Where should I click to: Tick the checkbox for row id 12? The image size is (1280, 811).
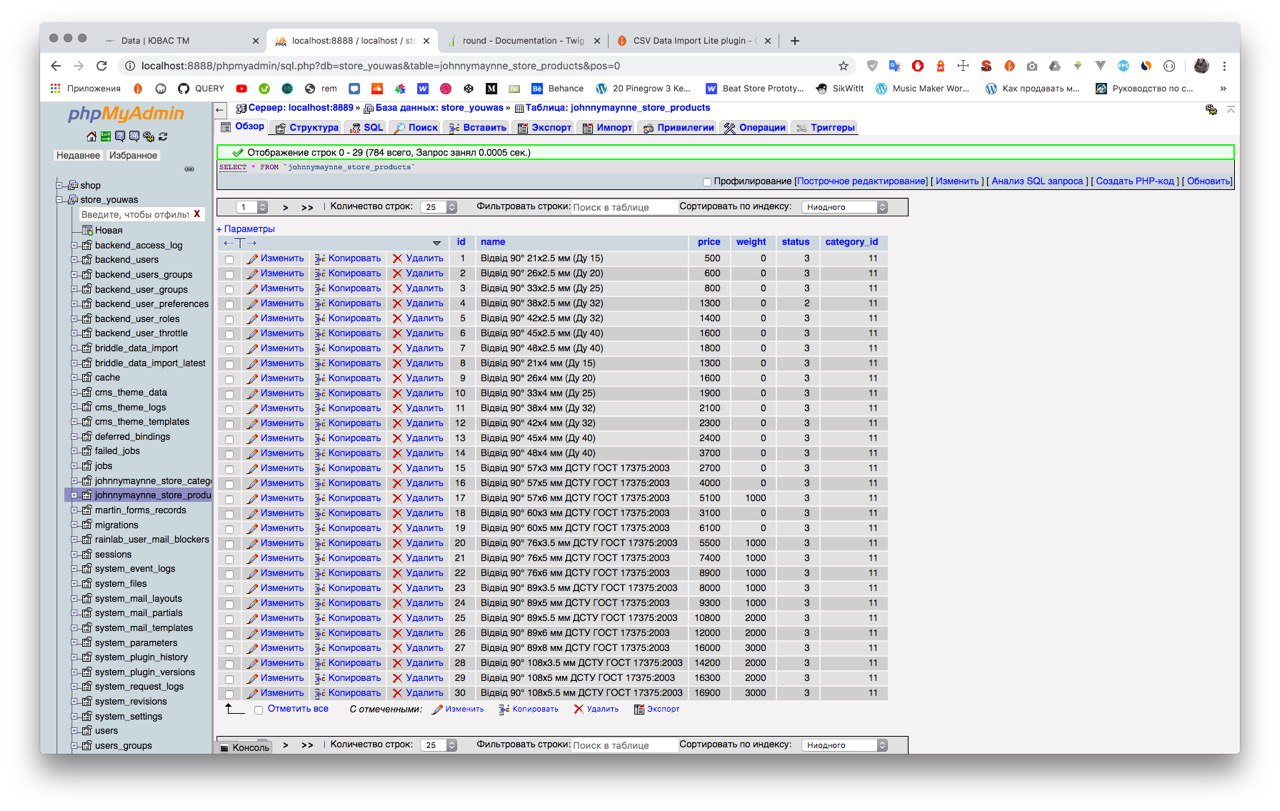(229, 424)
